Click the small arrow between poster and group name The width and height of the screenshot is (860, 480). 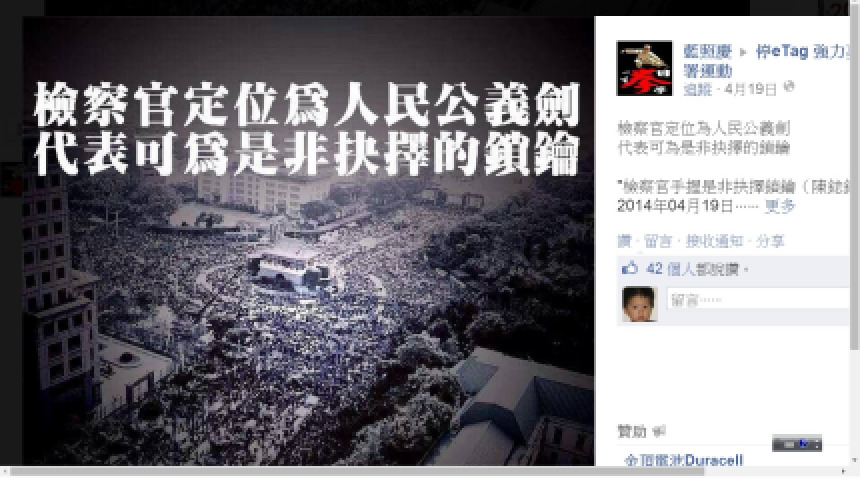(x=743, y=53)
